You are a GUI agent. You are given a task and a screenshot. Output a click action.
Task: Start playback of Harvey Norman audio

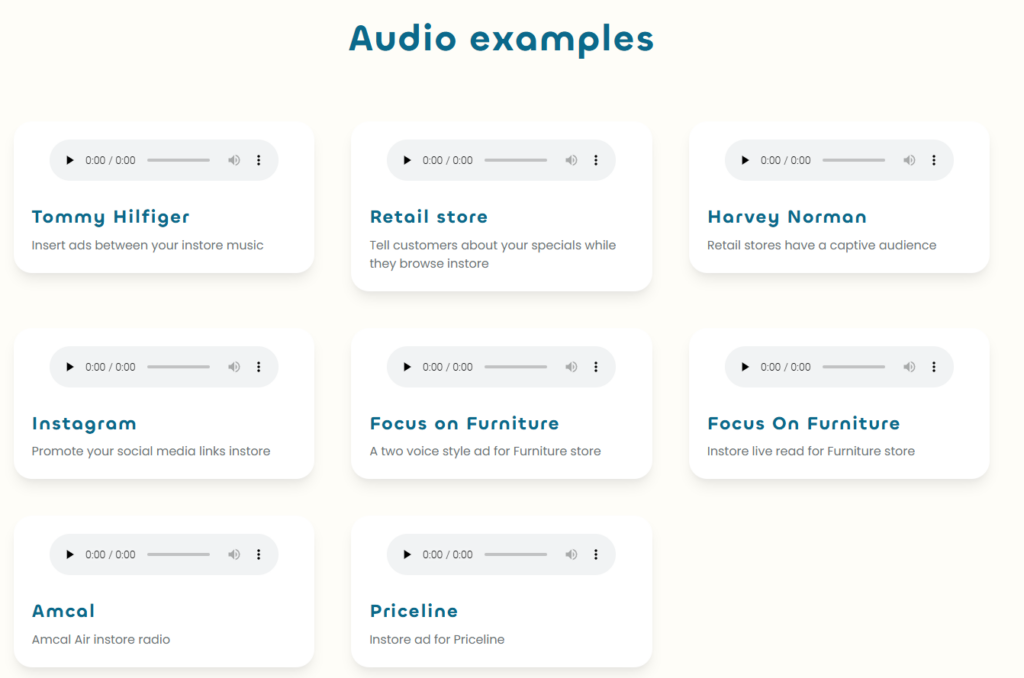coord(745,160)
